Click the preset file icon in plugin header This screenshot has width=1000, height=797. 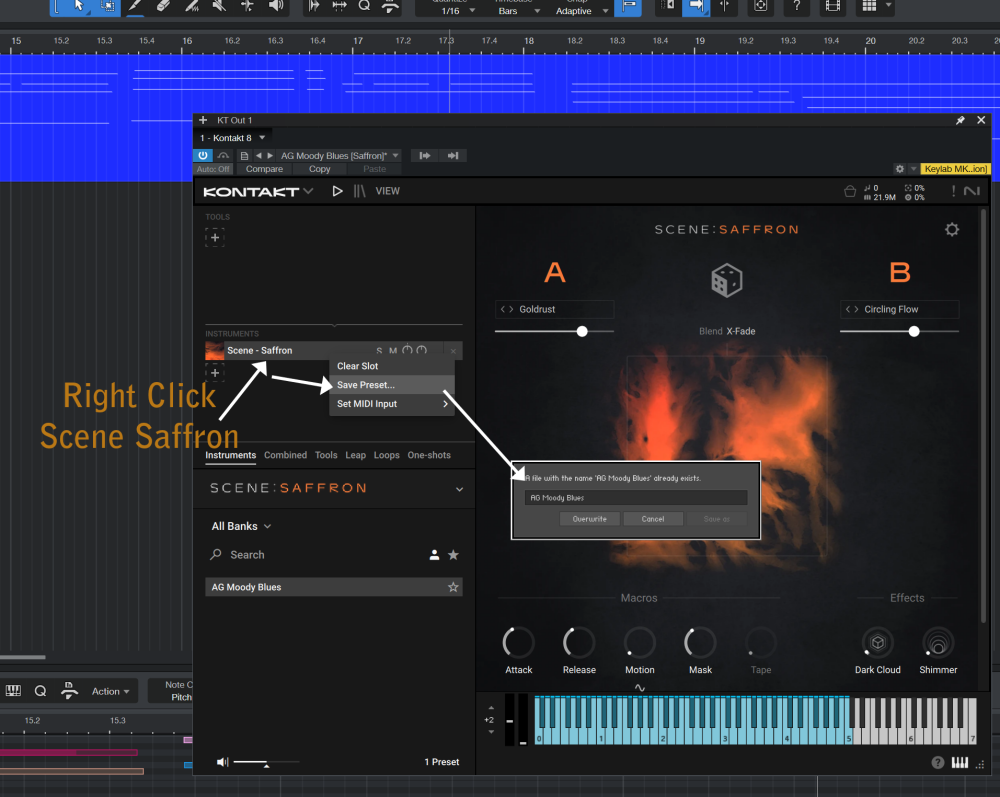[x=244, y=156]
